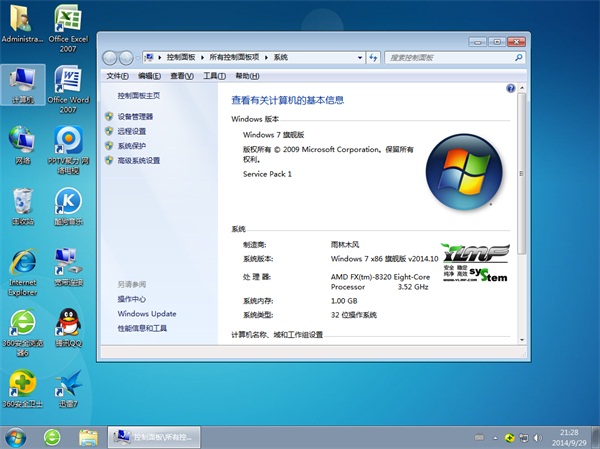Go forward with the navigation arrow
Screen dimensions: 600x449
click(x=126, y=58)
